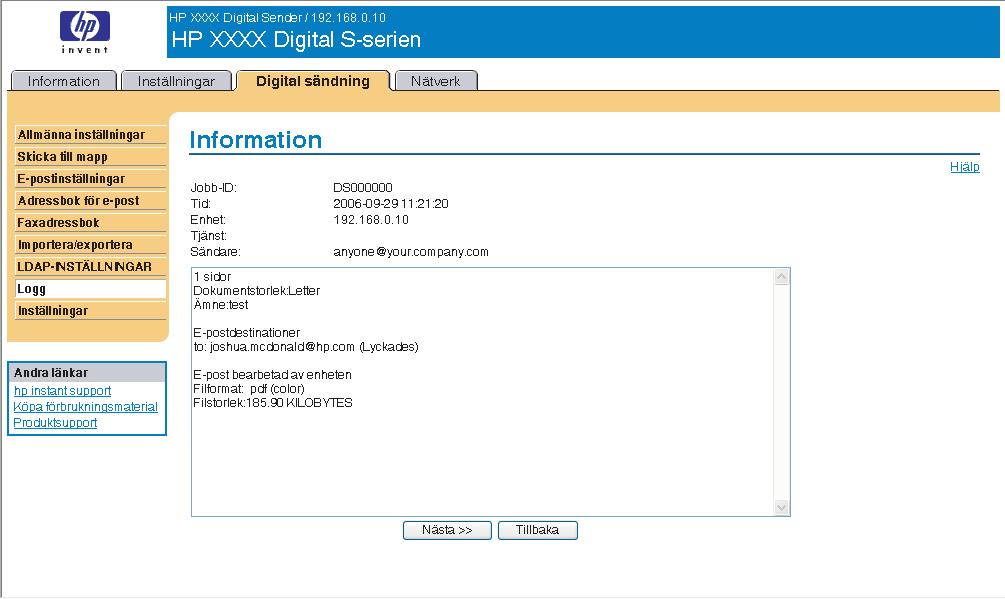
Task: Click 'E-postdestinationer' heading in log
Action: pyautogui.click(x=247, y=333)
